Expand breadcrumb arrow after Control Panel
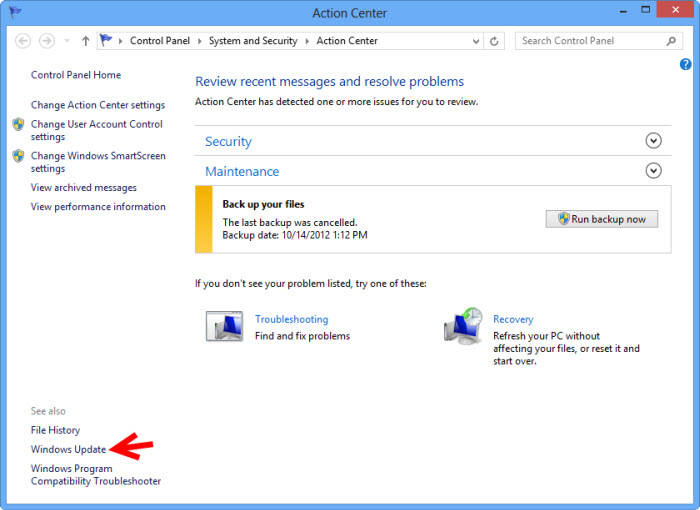Image resolution: width=700 pixels, height=510 pixels. pyautogui.click(x=200, y=41)
